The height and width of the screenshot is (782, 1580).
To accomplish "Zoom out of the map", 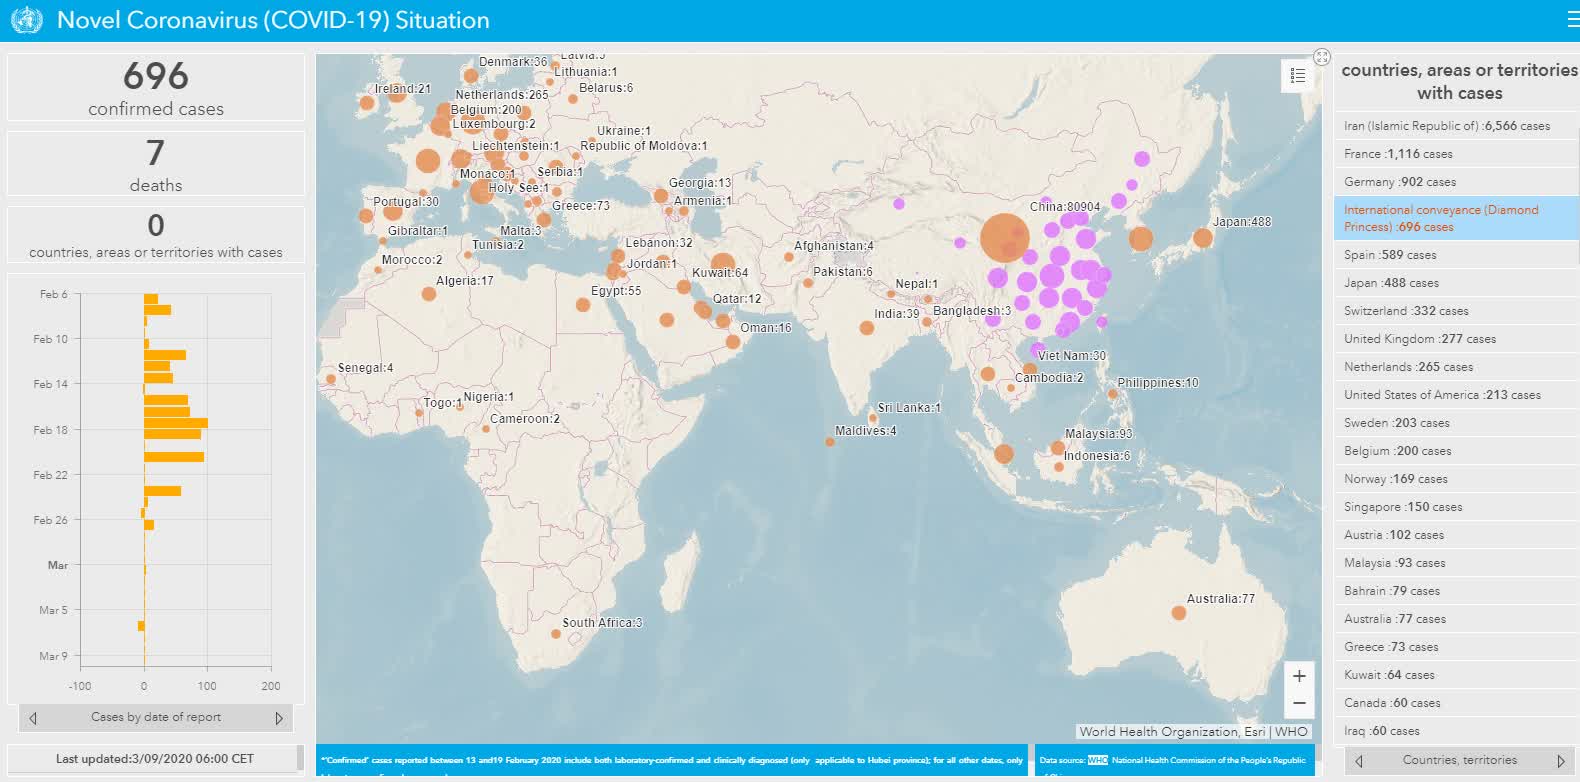I will coord(1298,703).
